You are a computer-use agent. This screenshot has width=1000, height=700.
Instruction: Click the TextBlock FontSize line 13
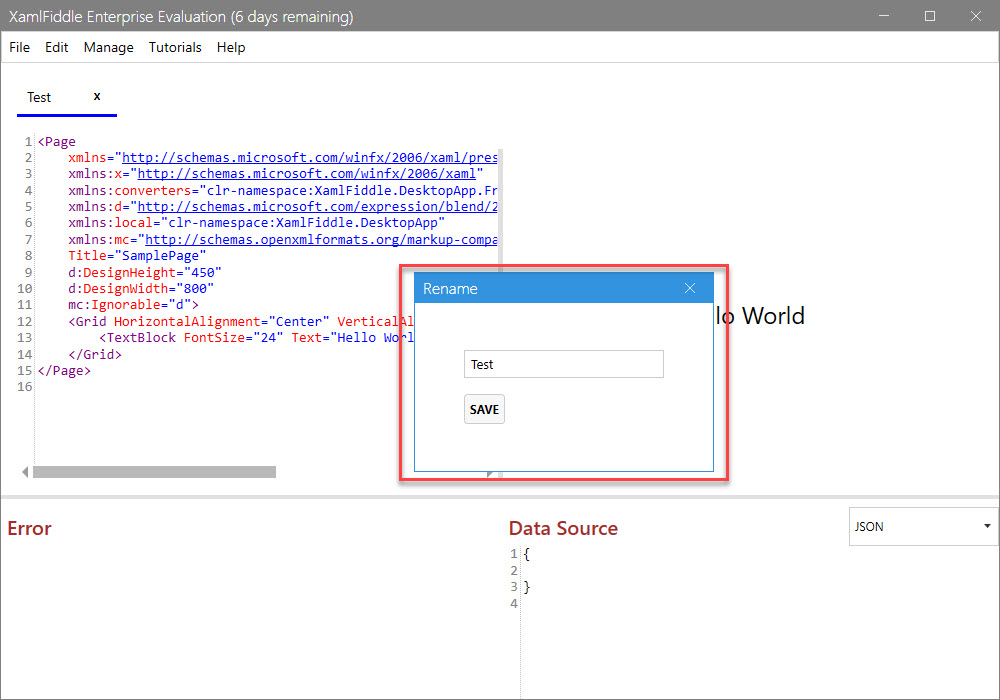coord(256,338)
